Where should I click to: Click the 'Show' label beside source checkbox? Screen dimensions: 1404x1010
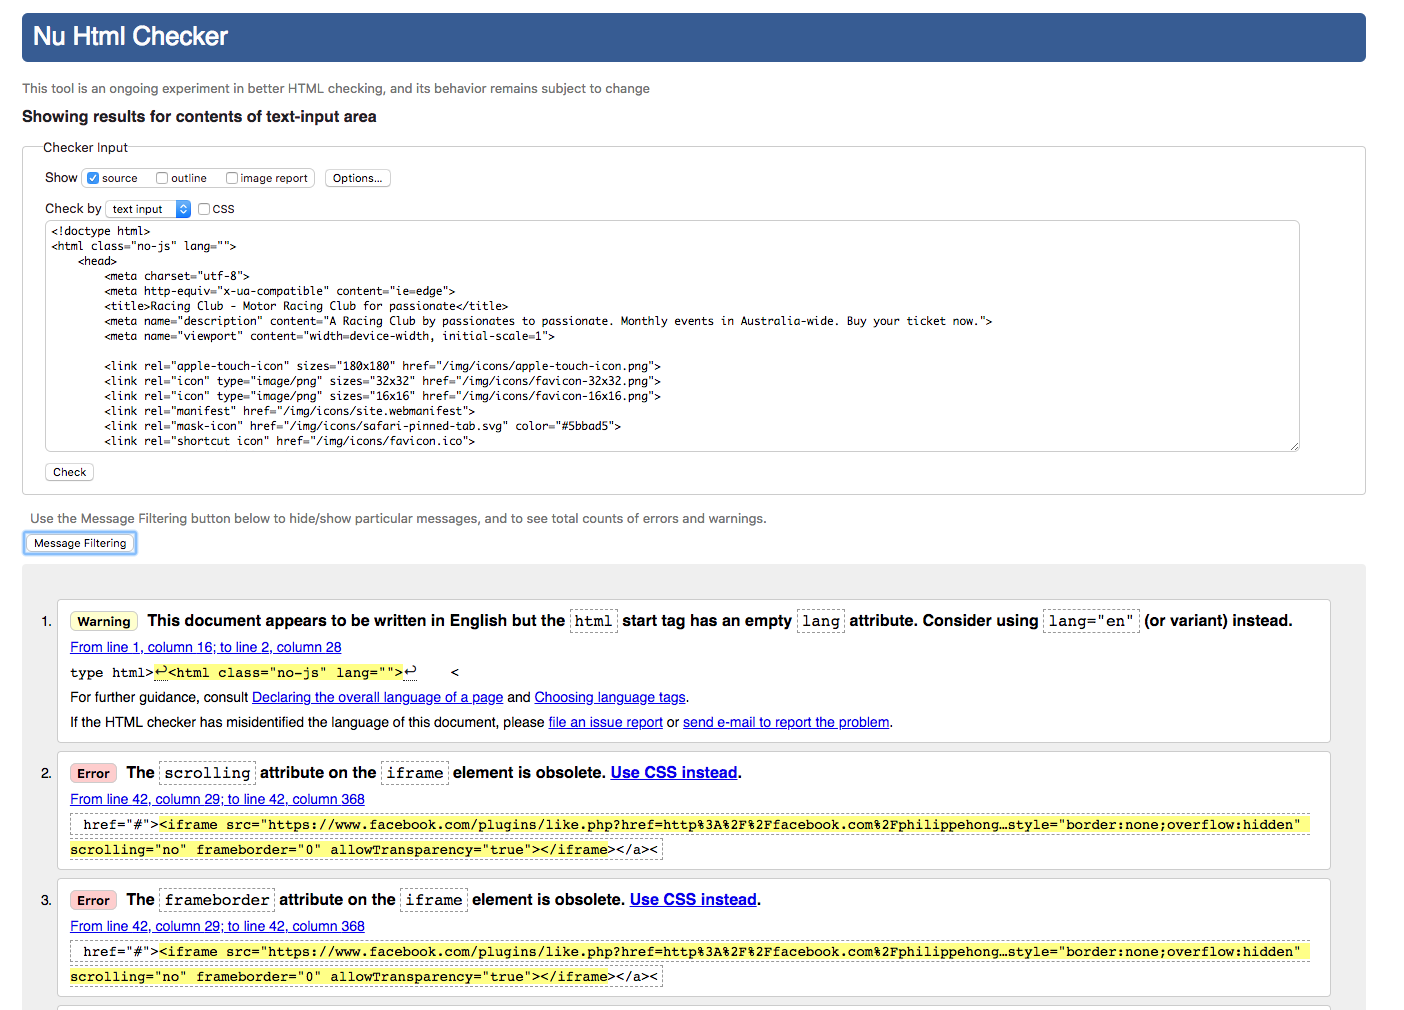coord(61,178)
